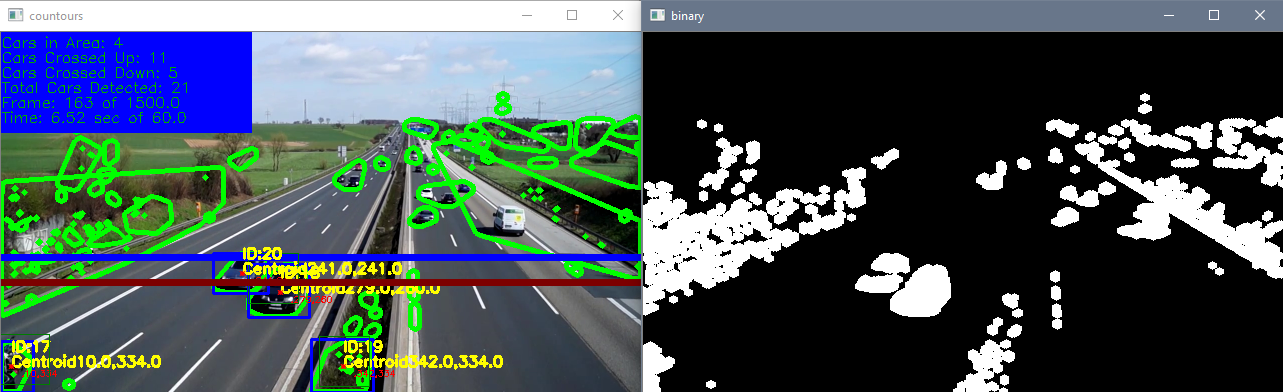Maximize the binary window
The image size is (1283, 392).
(1213, 16)
